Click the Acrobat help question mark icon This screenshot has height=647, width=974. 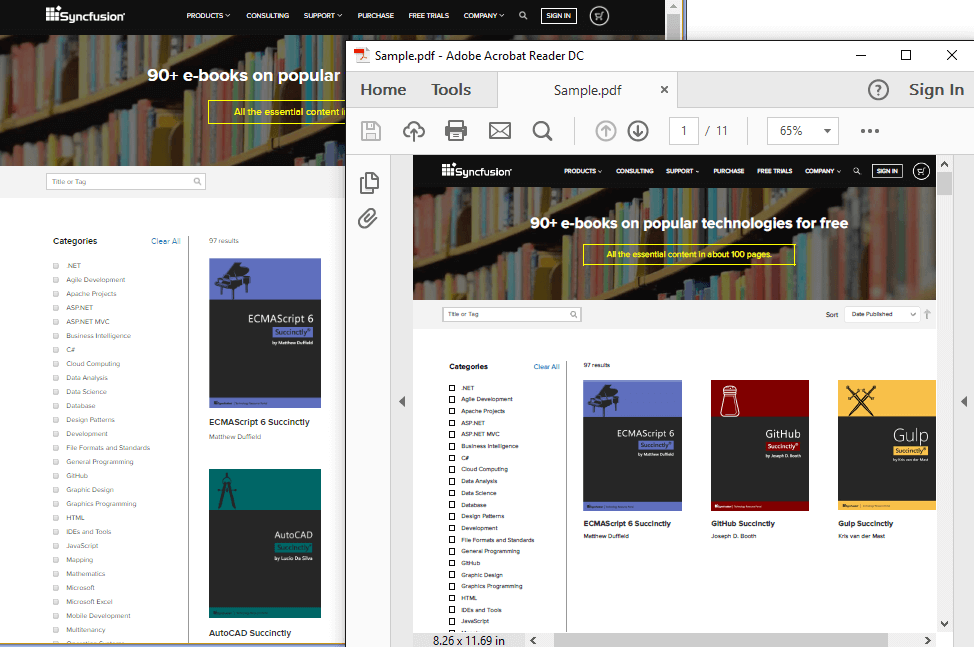click(878, 90)
